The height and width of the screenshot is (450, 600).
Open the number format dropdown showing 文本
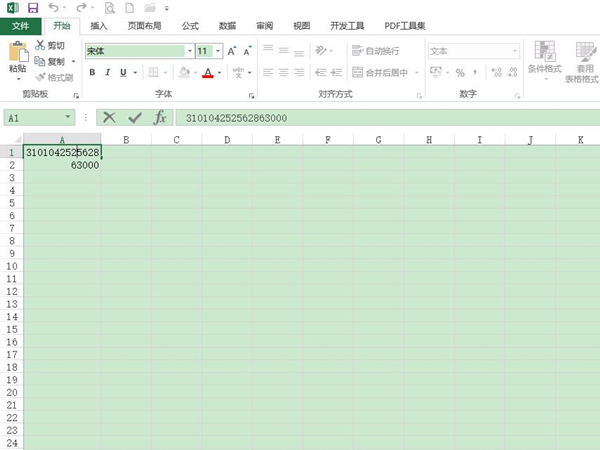tap(515, 50)
